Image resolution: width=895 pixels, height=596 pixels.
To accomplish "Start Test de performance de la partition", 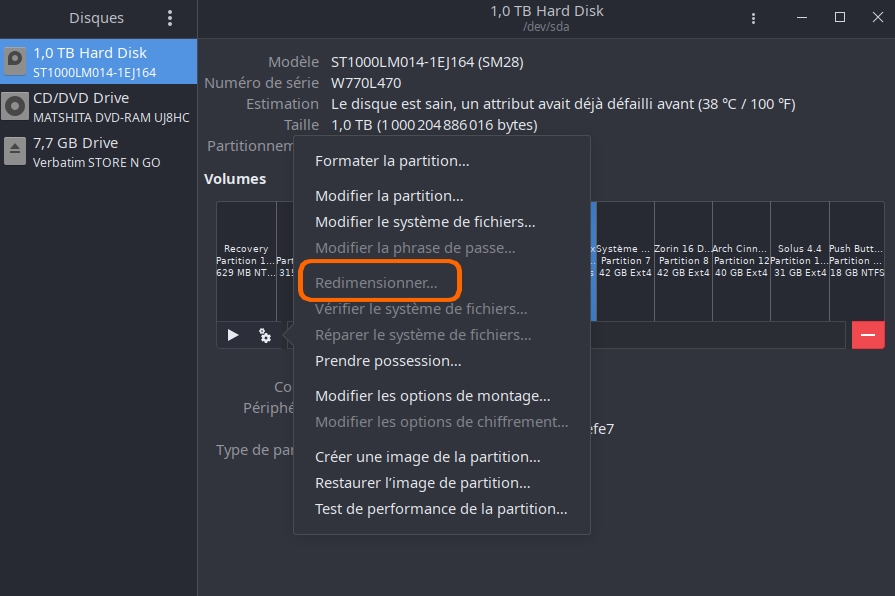I will (441, 509).
